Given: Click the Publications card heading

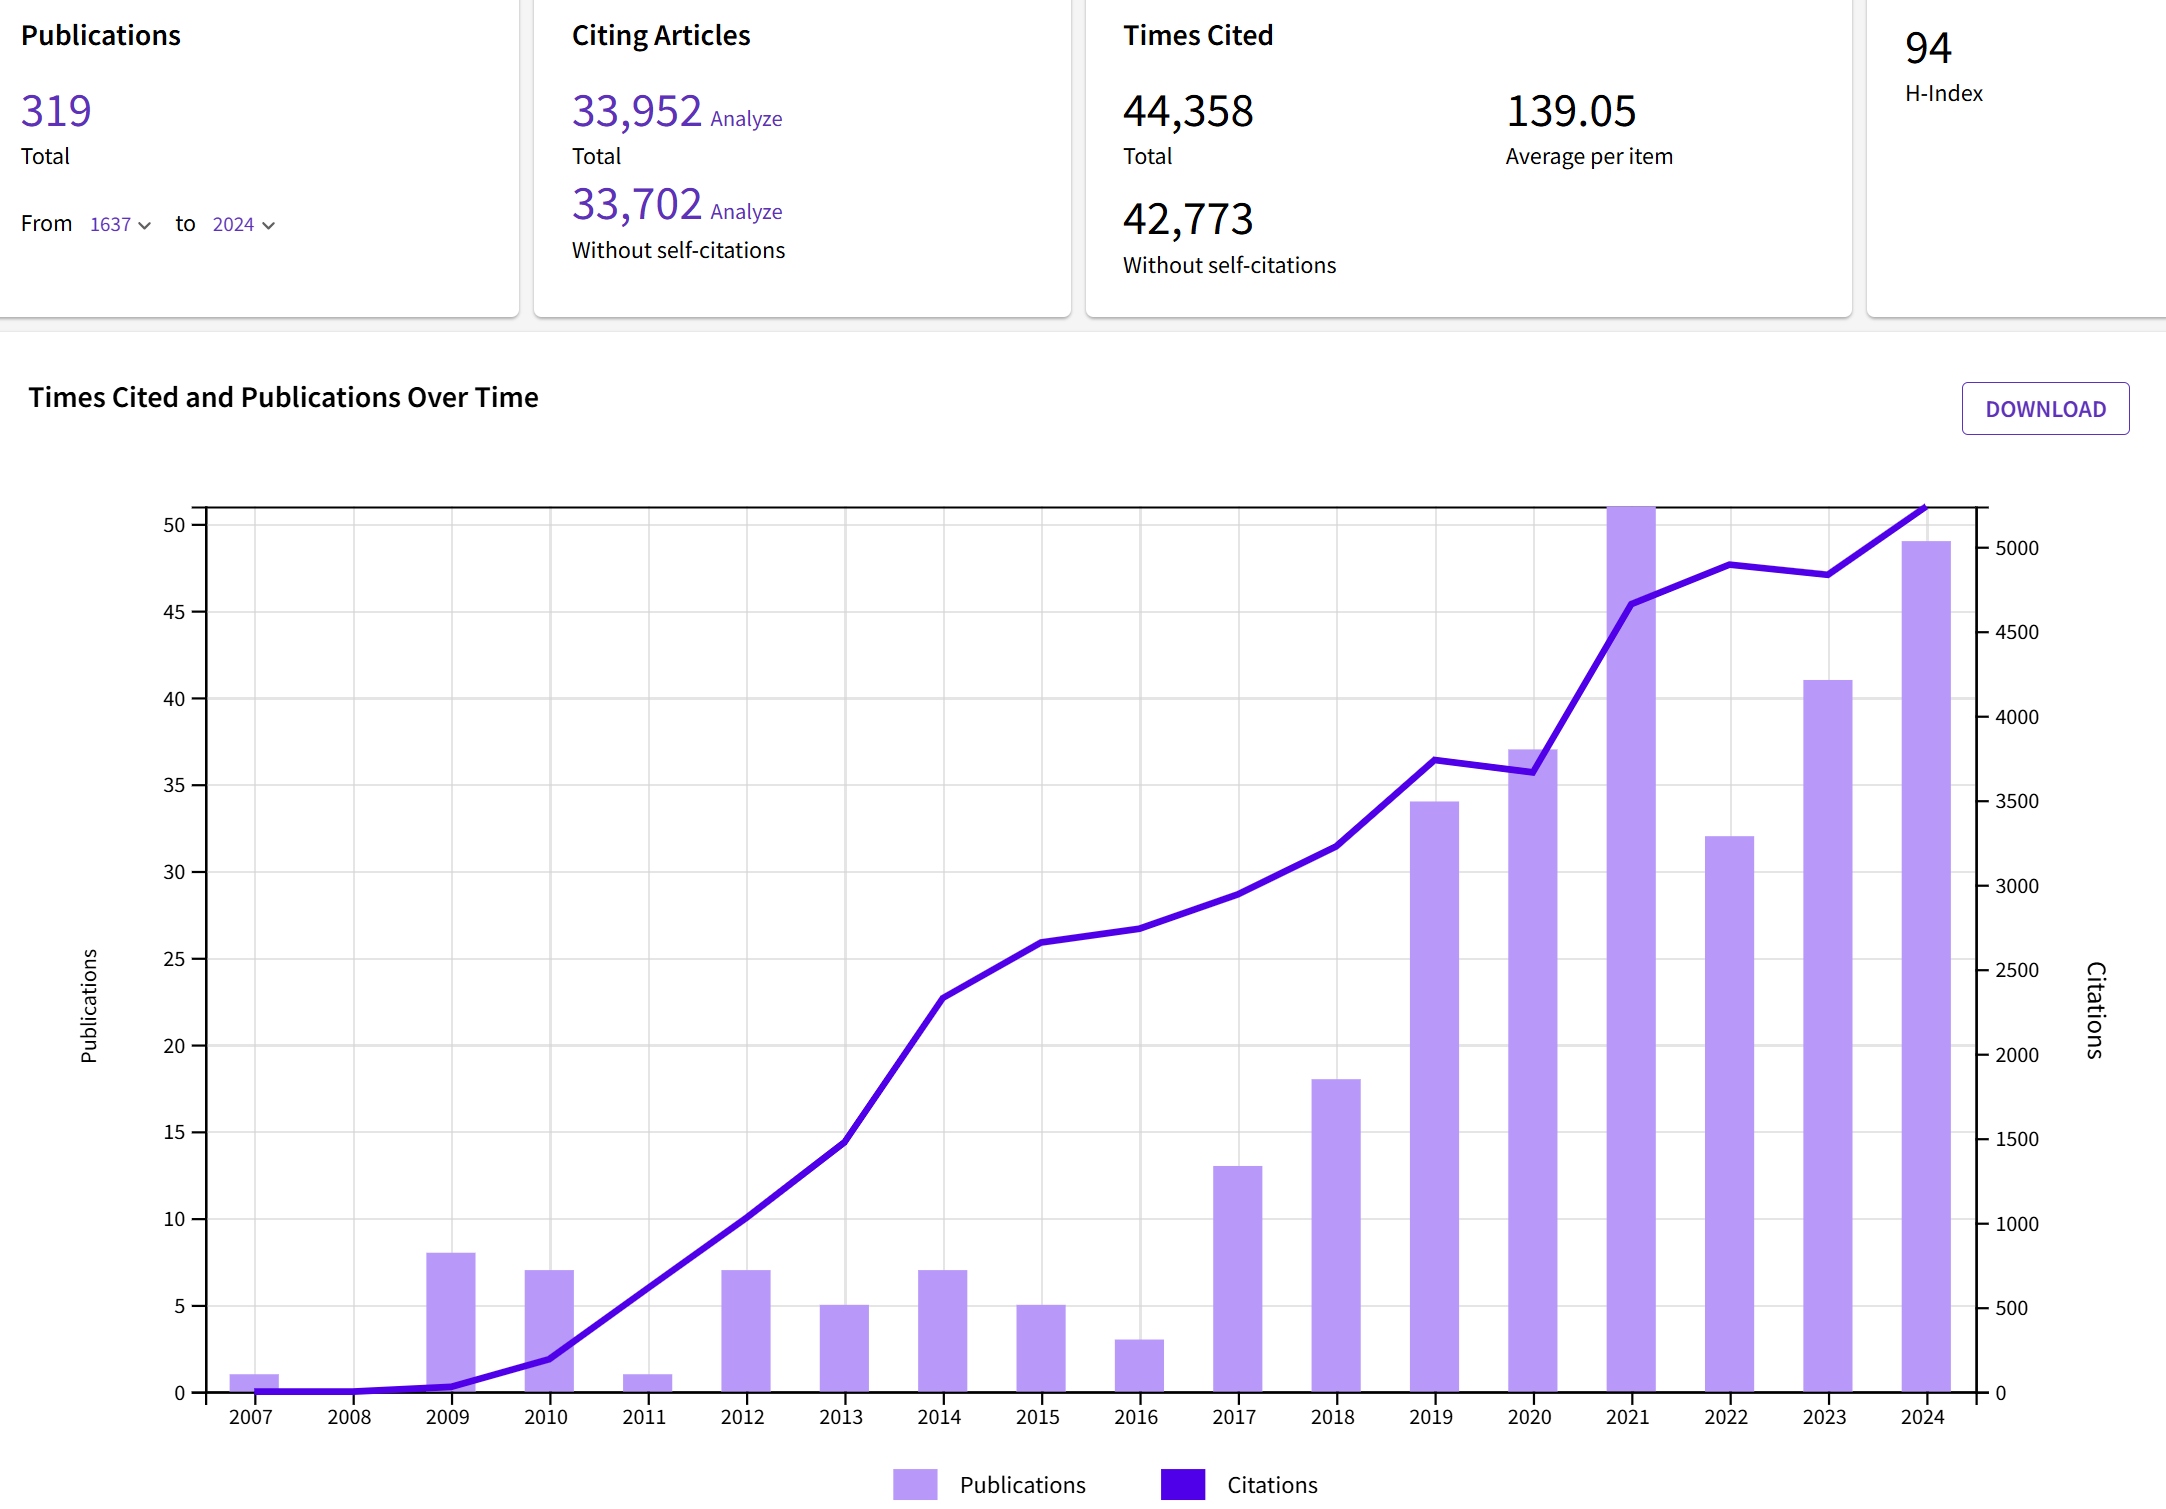Looking at the screenshot, I should pyautogui.click(x=101, y=36).
